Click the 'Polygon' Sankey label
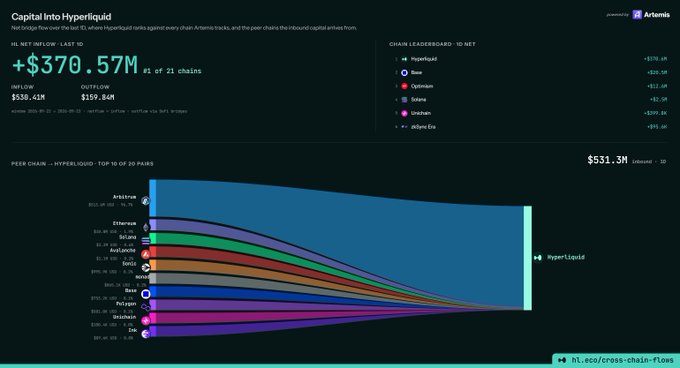The image size is (680, 368). (126, 304)
